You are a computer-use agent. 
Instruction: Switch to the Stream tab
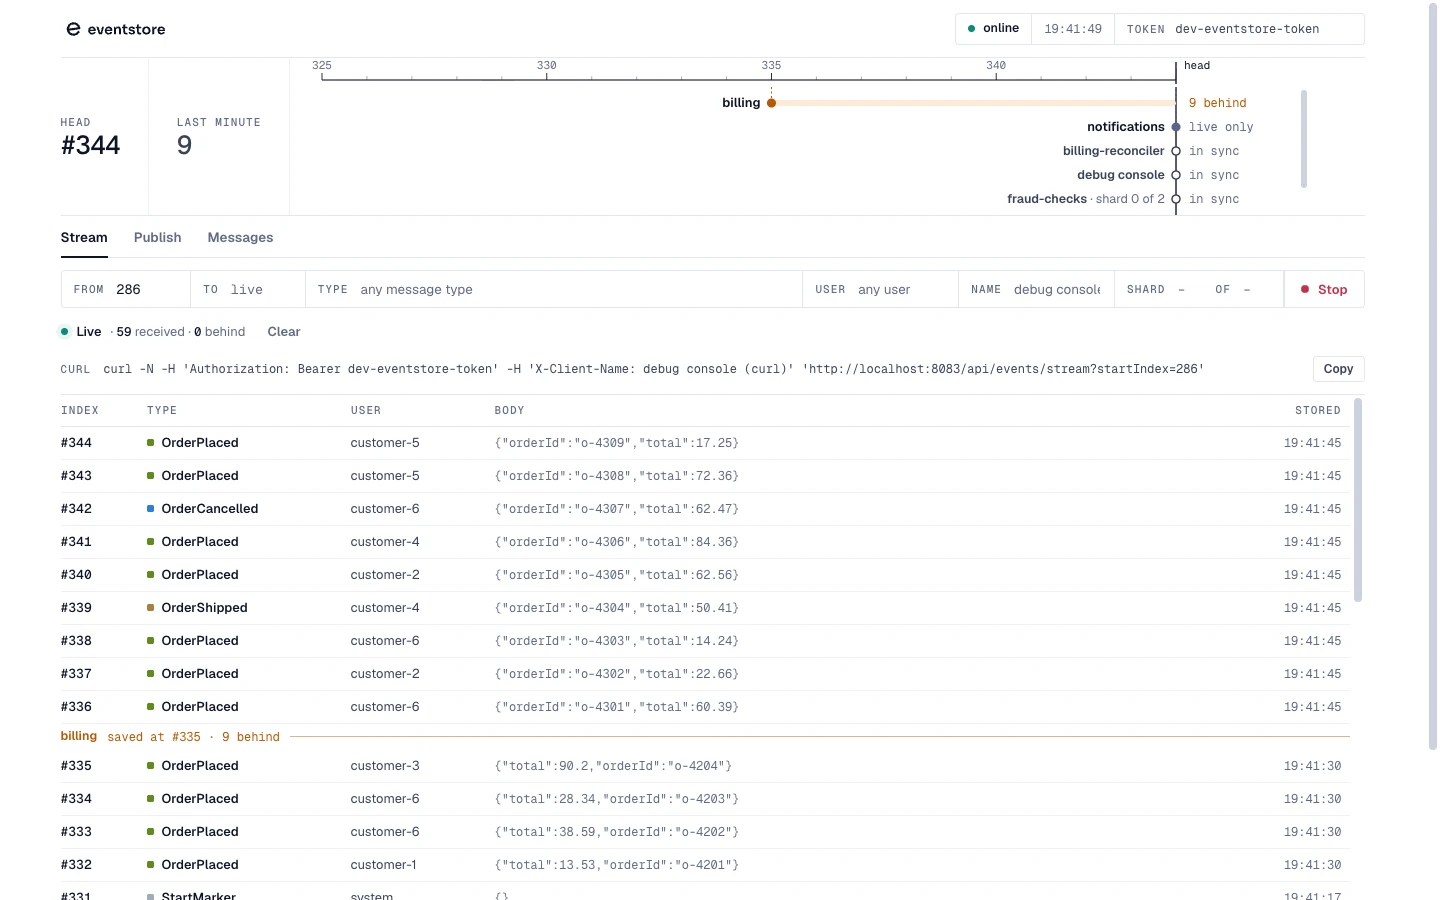point(84,238)
